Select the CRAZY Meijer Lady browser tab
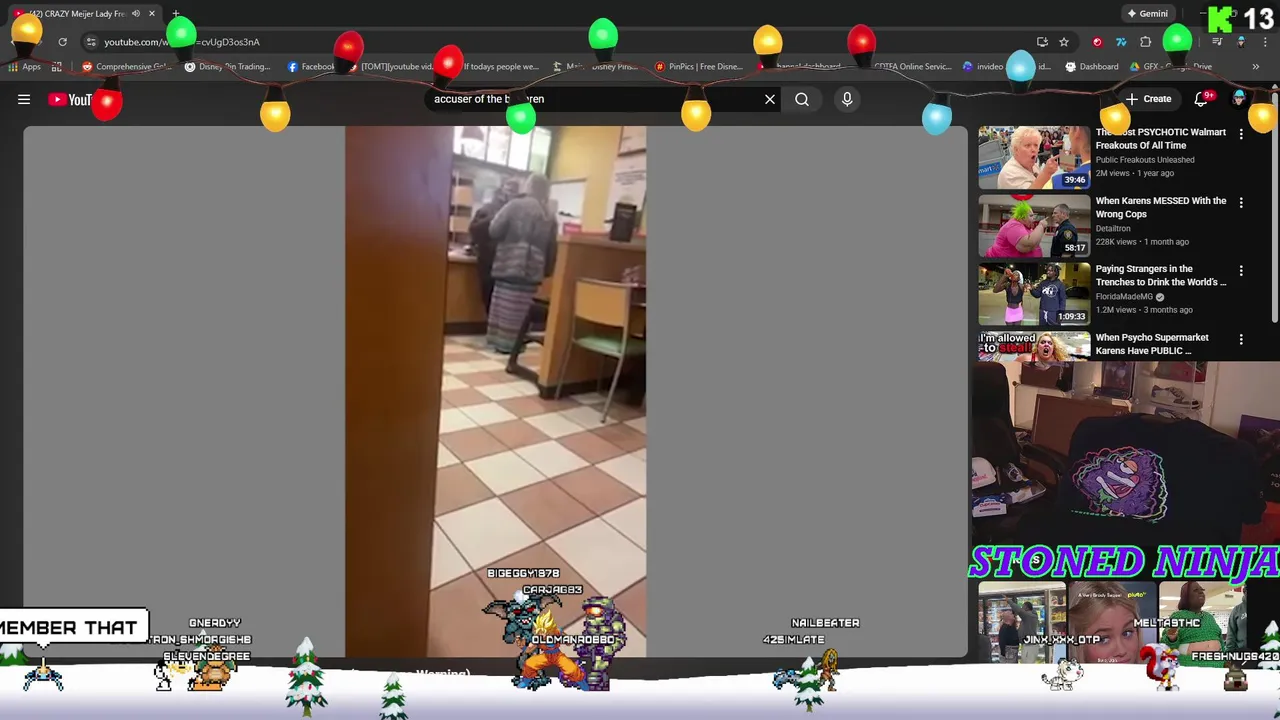This screenshot has height=720, width=1280. pyautogui.click(x=84, y=14)
